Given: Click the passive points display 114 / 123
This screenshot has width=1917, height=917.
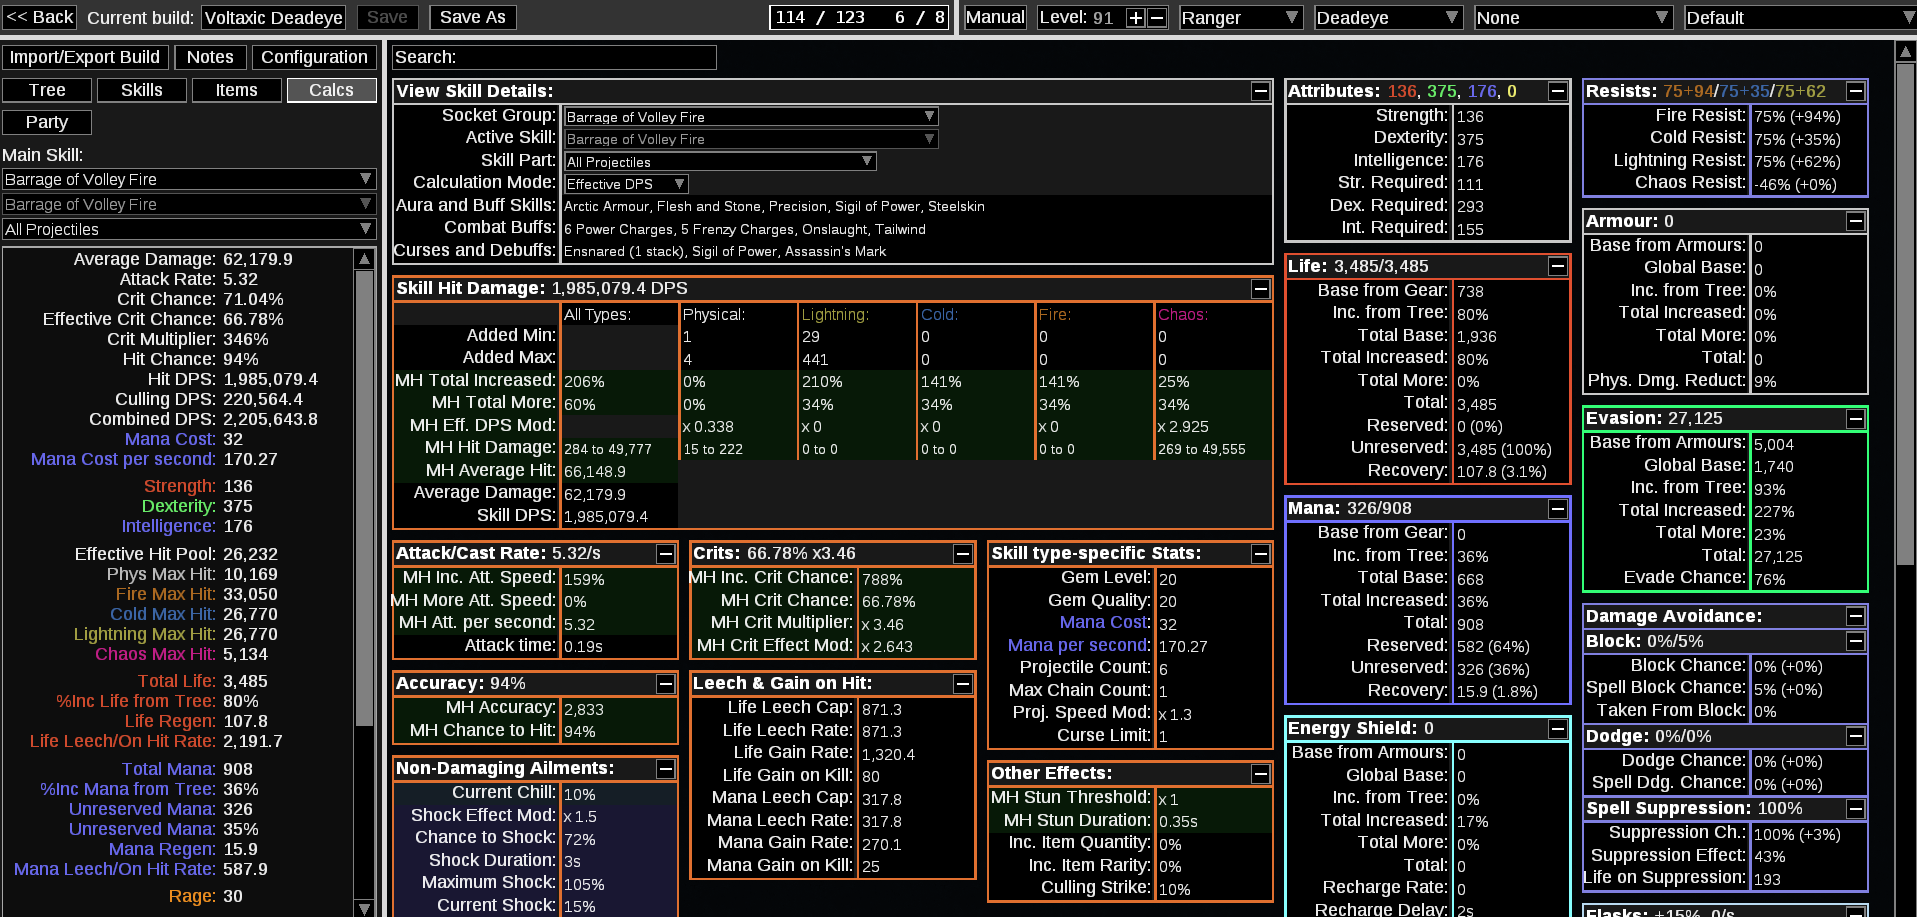Looking at the screenshot, I should pyautogui.click(x=819, y=17).
